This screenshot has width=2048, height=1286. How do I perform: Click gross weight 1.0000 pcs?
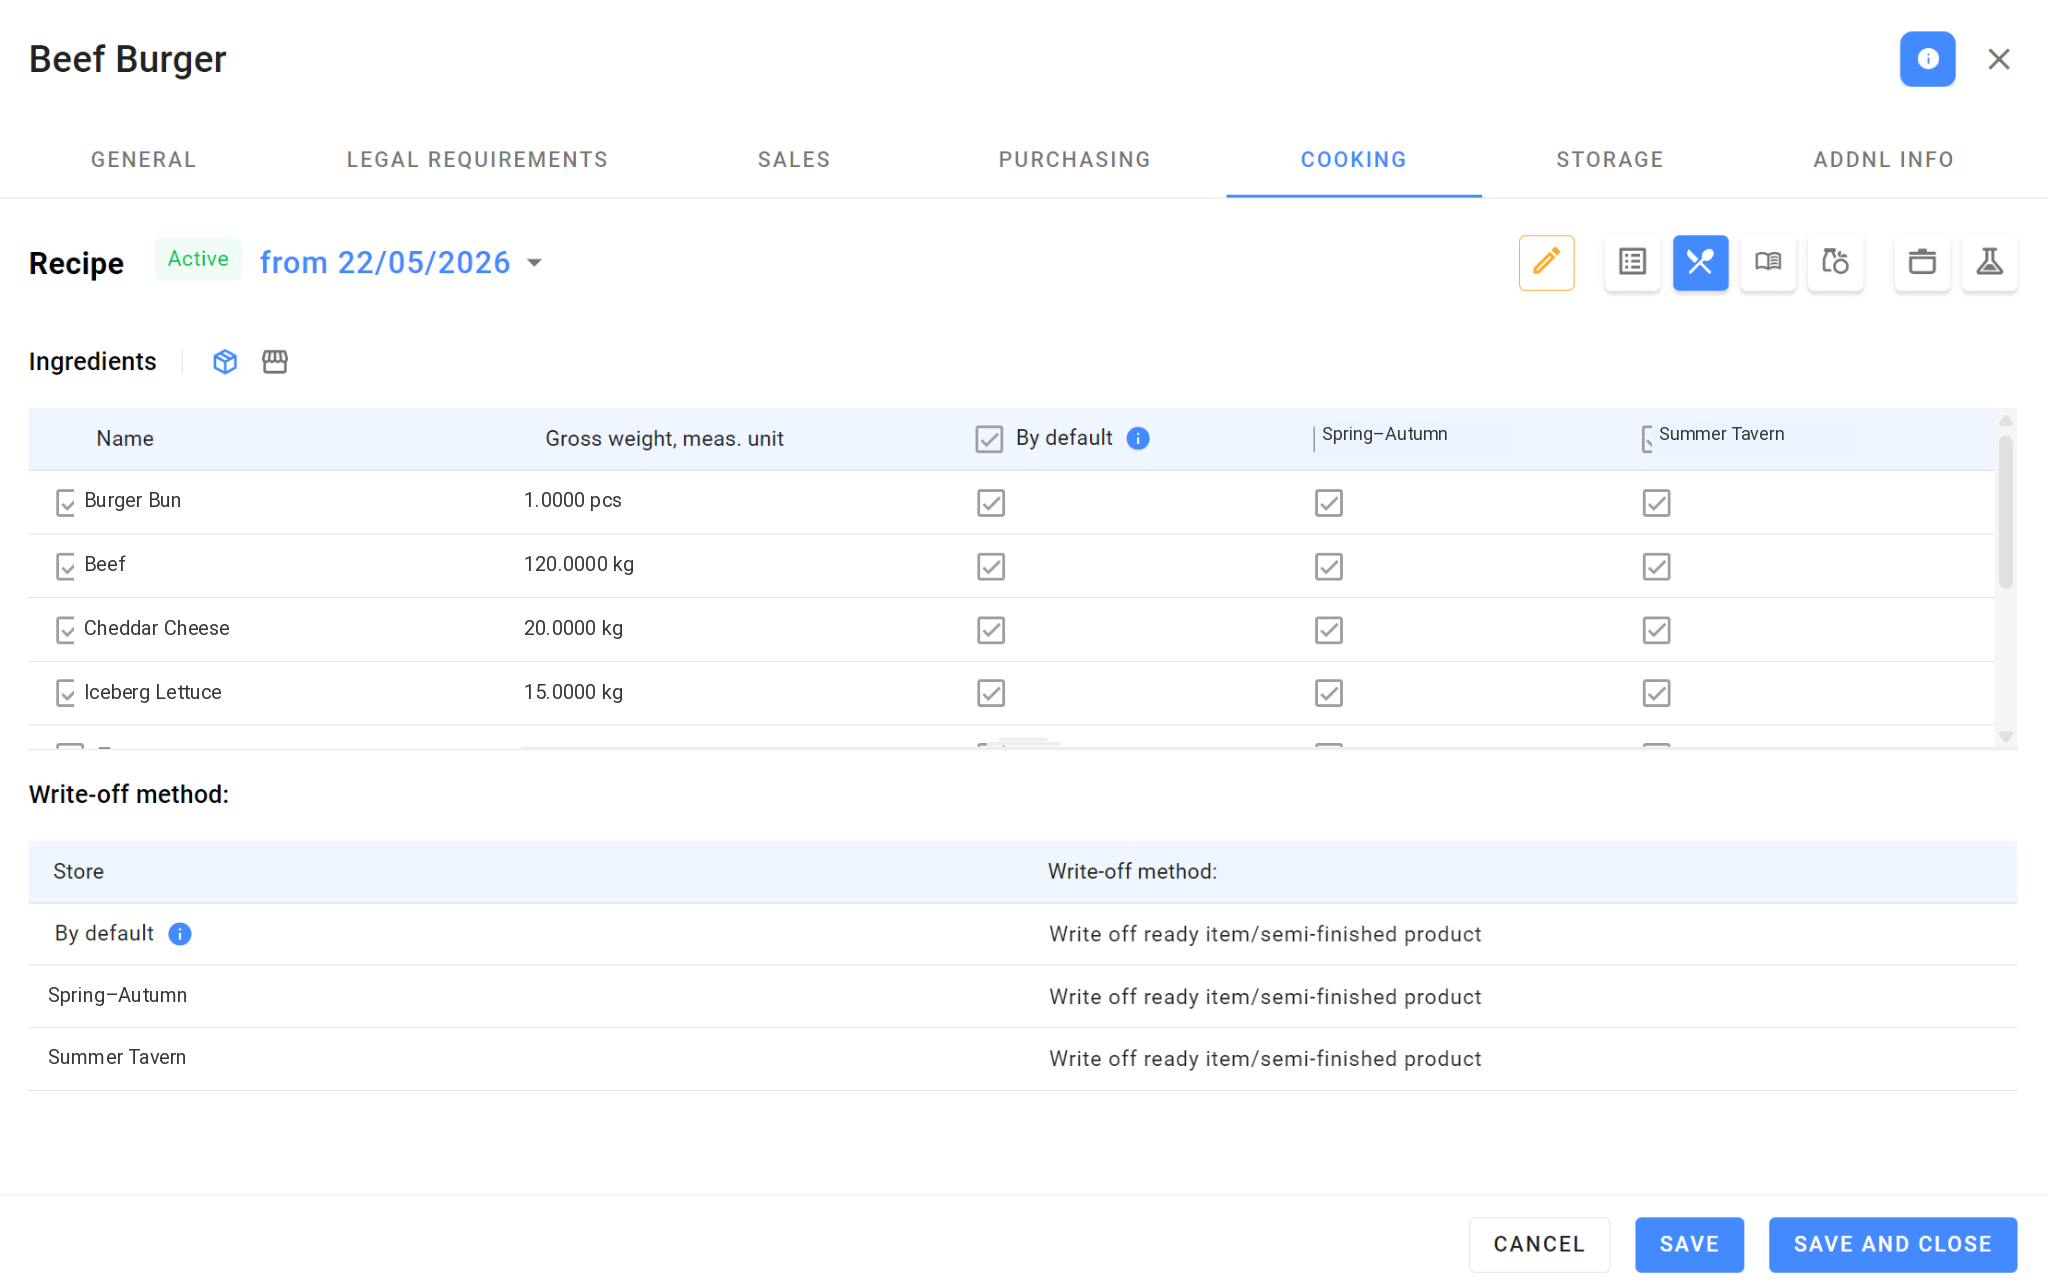point(573,501)
